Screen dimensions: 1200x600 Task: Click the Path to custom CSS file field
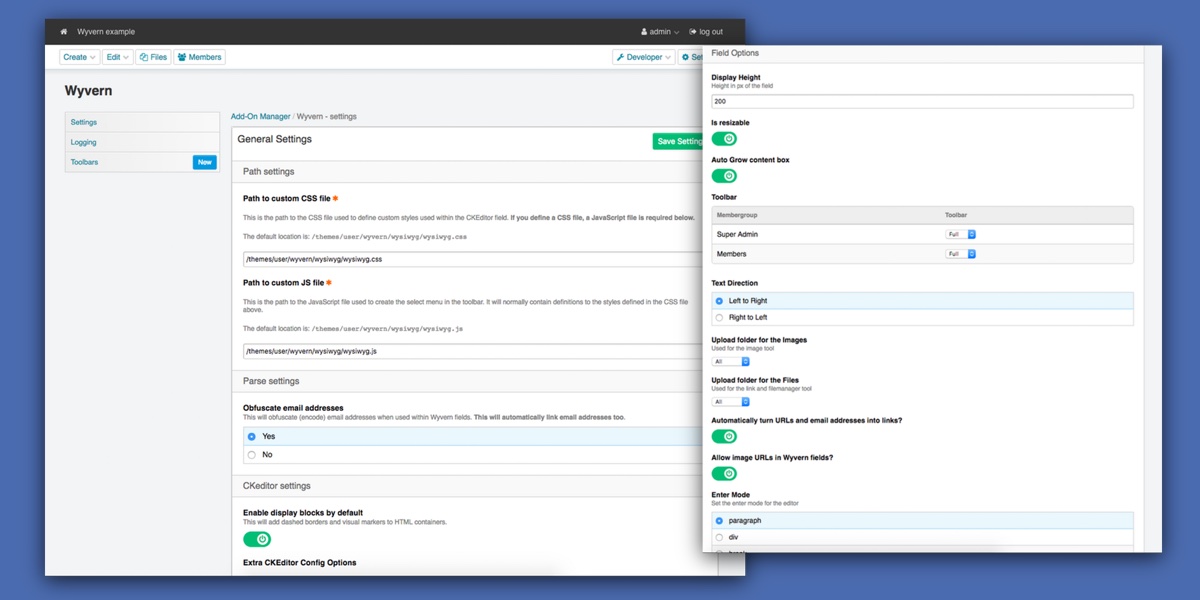474,259
